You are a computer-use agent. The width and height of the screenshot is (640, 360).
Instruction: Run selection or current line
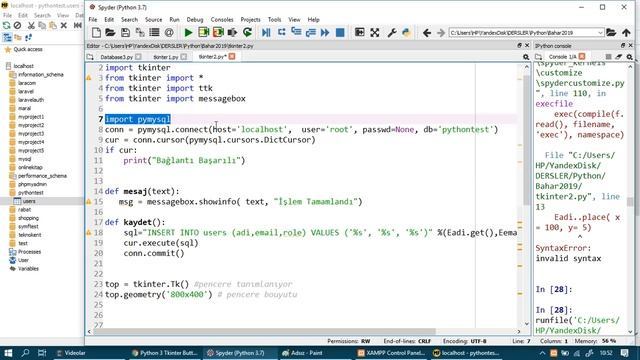tap(232, 33)
